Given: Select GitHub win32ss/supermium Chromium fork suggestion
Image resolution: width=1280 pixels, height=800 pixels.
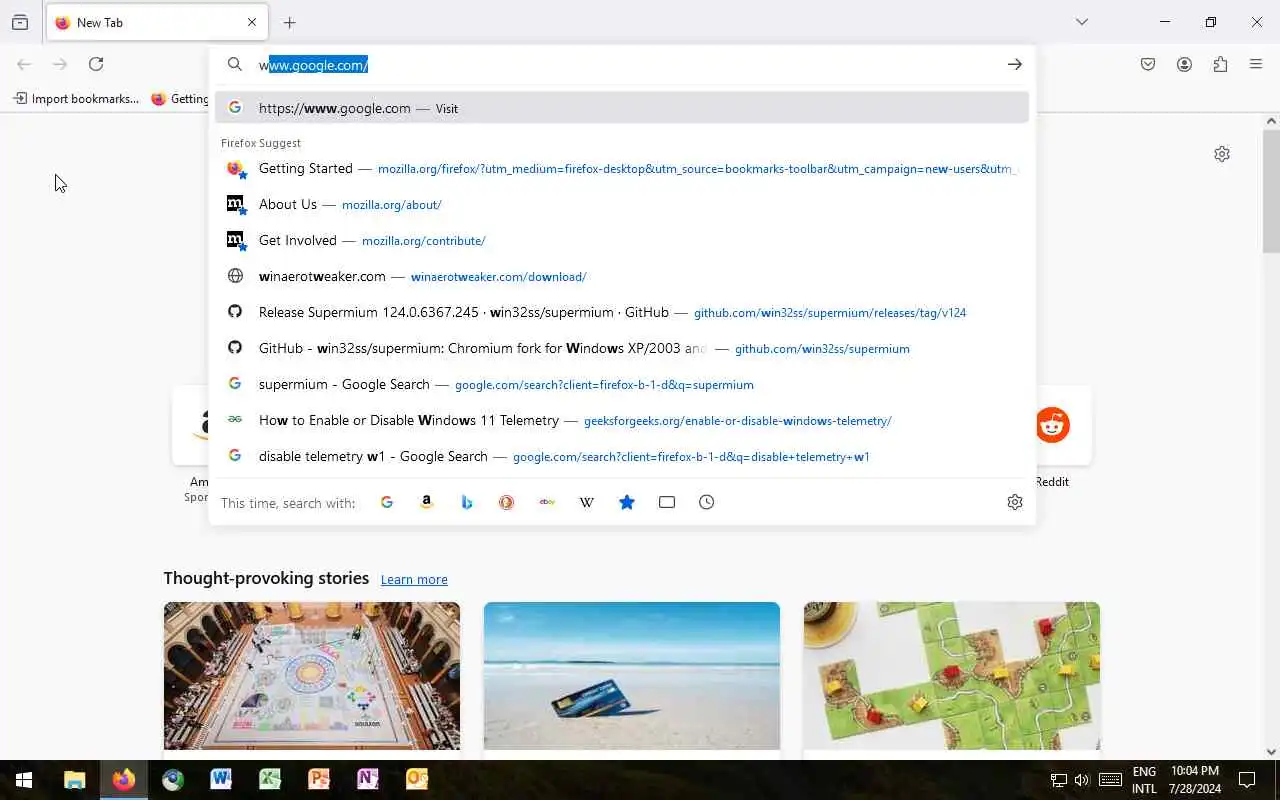Looking at the screenshot, I should click(x=622, y=348).
